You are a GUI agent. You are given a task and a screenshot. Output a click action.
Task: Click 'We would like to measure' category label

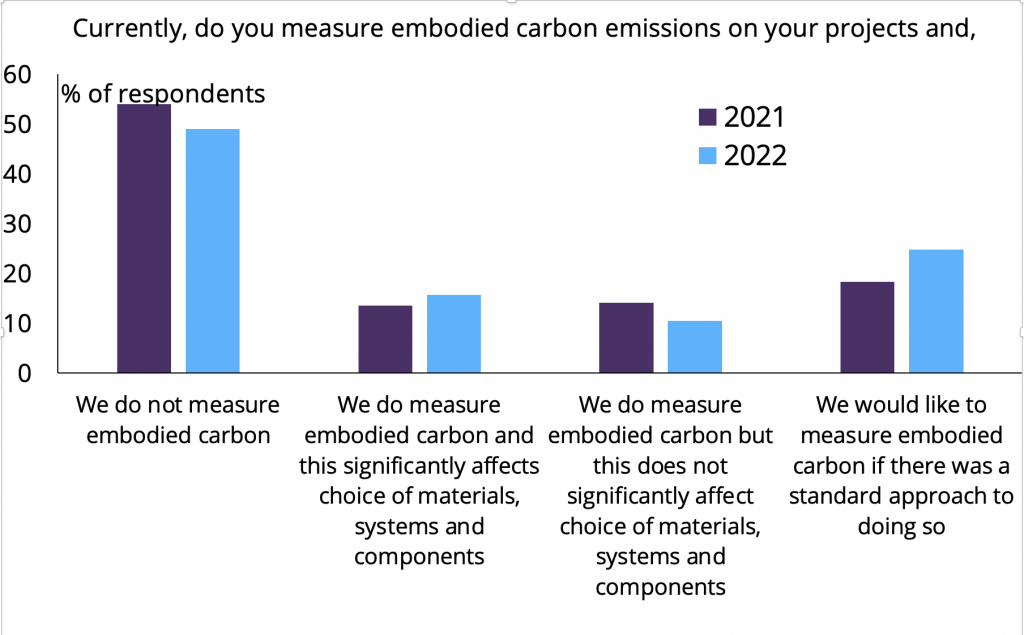[901, 465]
